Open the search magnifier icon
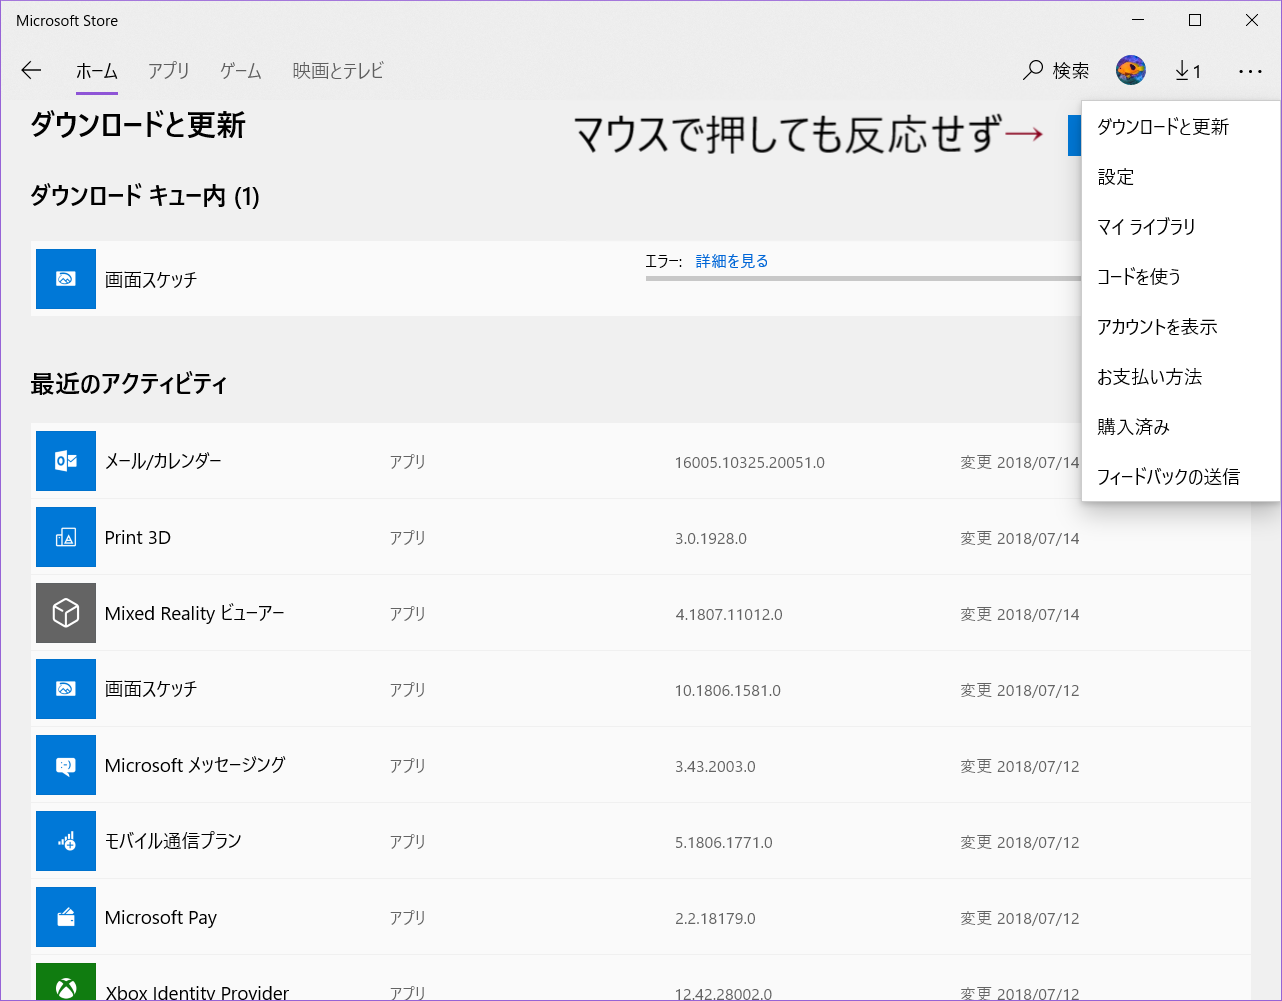This screenshot has width=1282, height=1001. [1033, 70]
